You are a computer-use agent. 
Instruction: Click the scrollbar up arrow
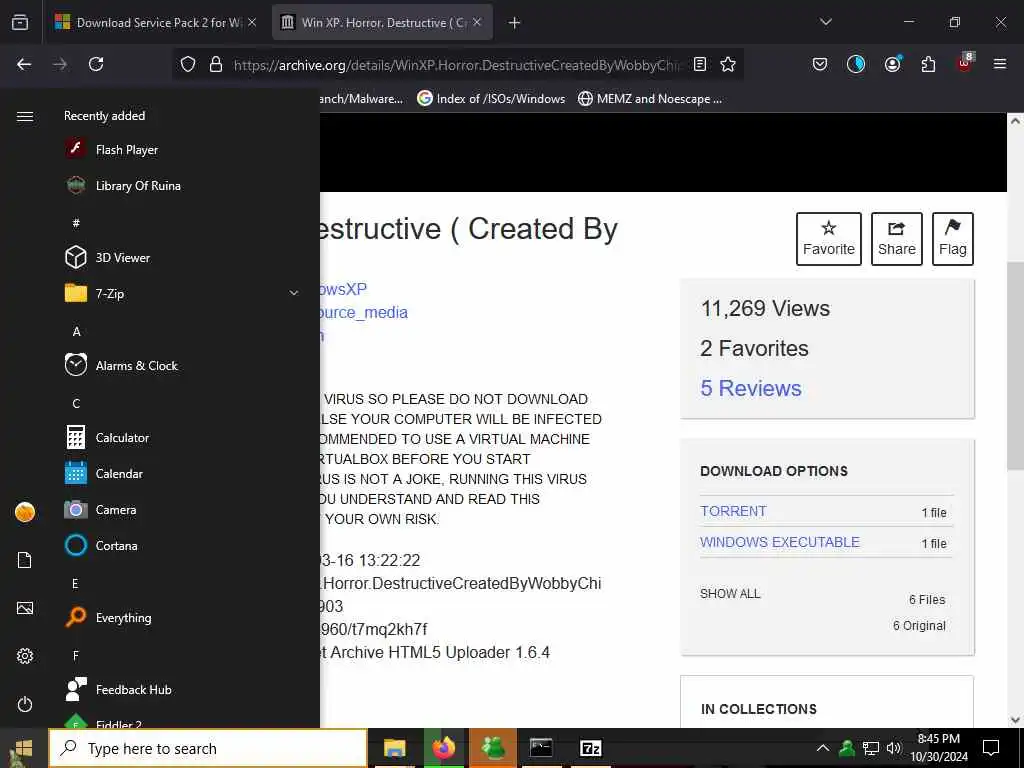pos(1015,121)
